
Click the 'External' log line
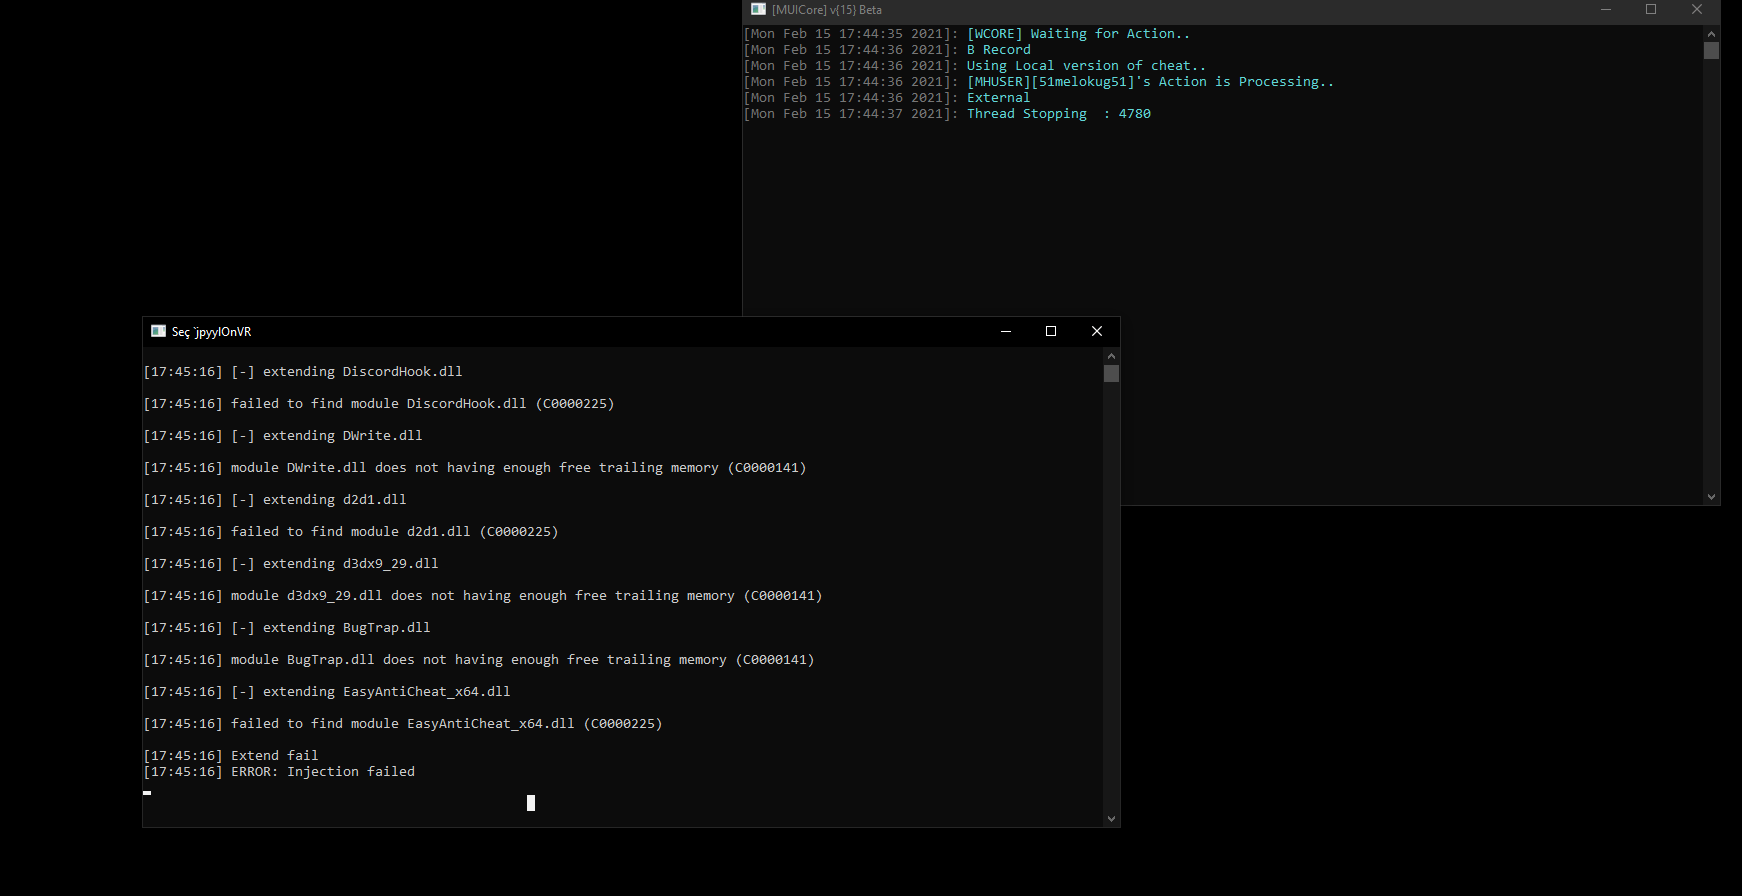tap(886, 98)
